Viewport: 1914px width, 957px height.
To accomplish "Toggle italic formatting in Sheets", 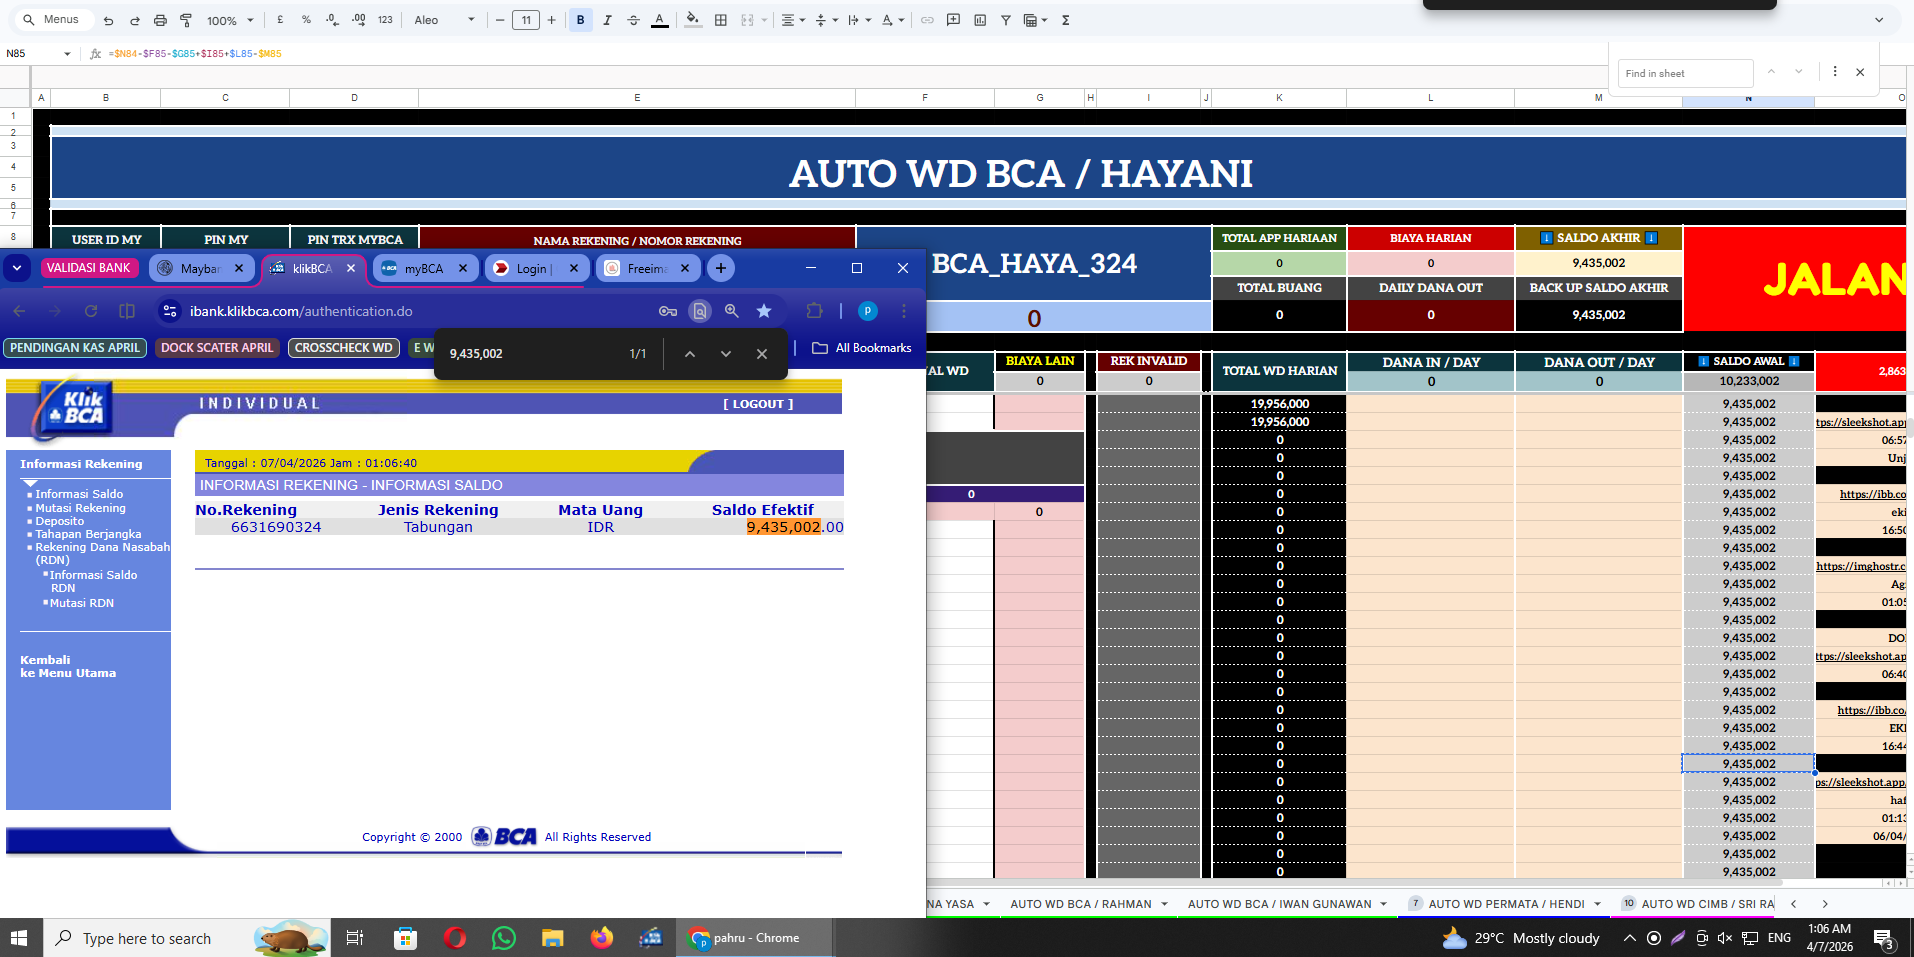I will pyautogui.click(x=607, y=20).
